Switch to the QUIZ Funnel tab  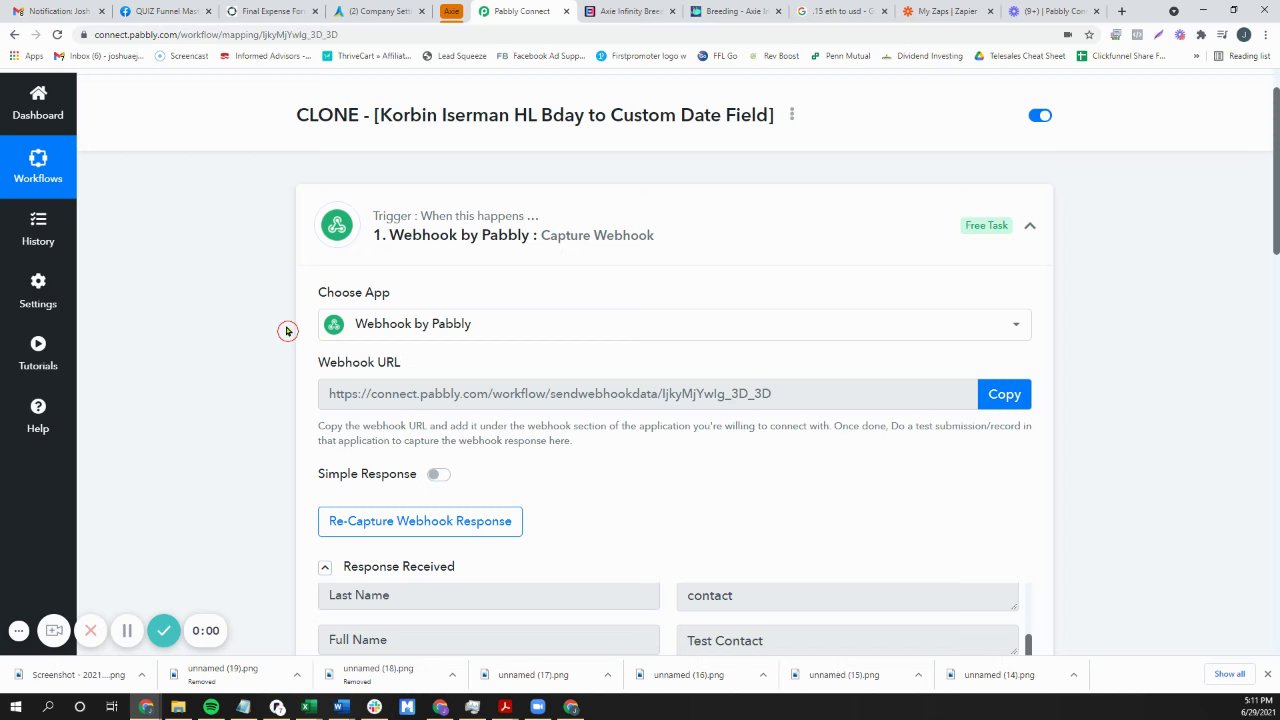pos(164,11)
